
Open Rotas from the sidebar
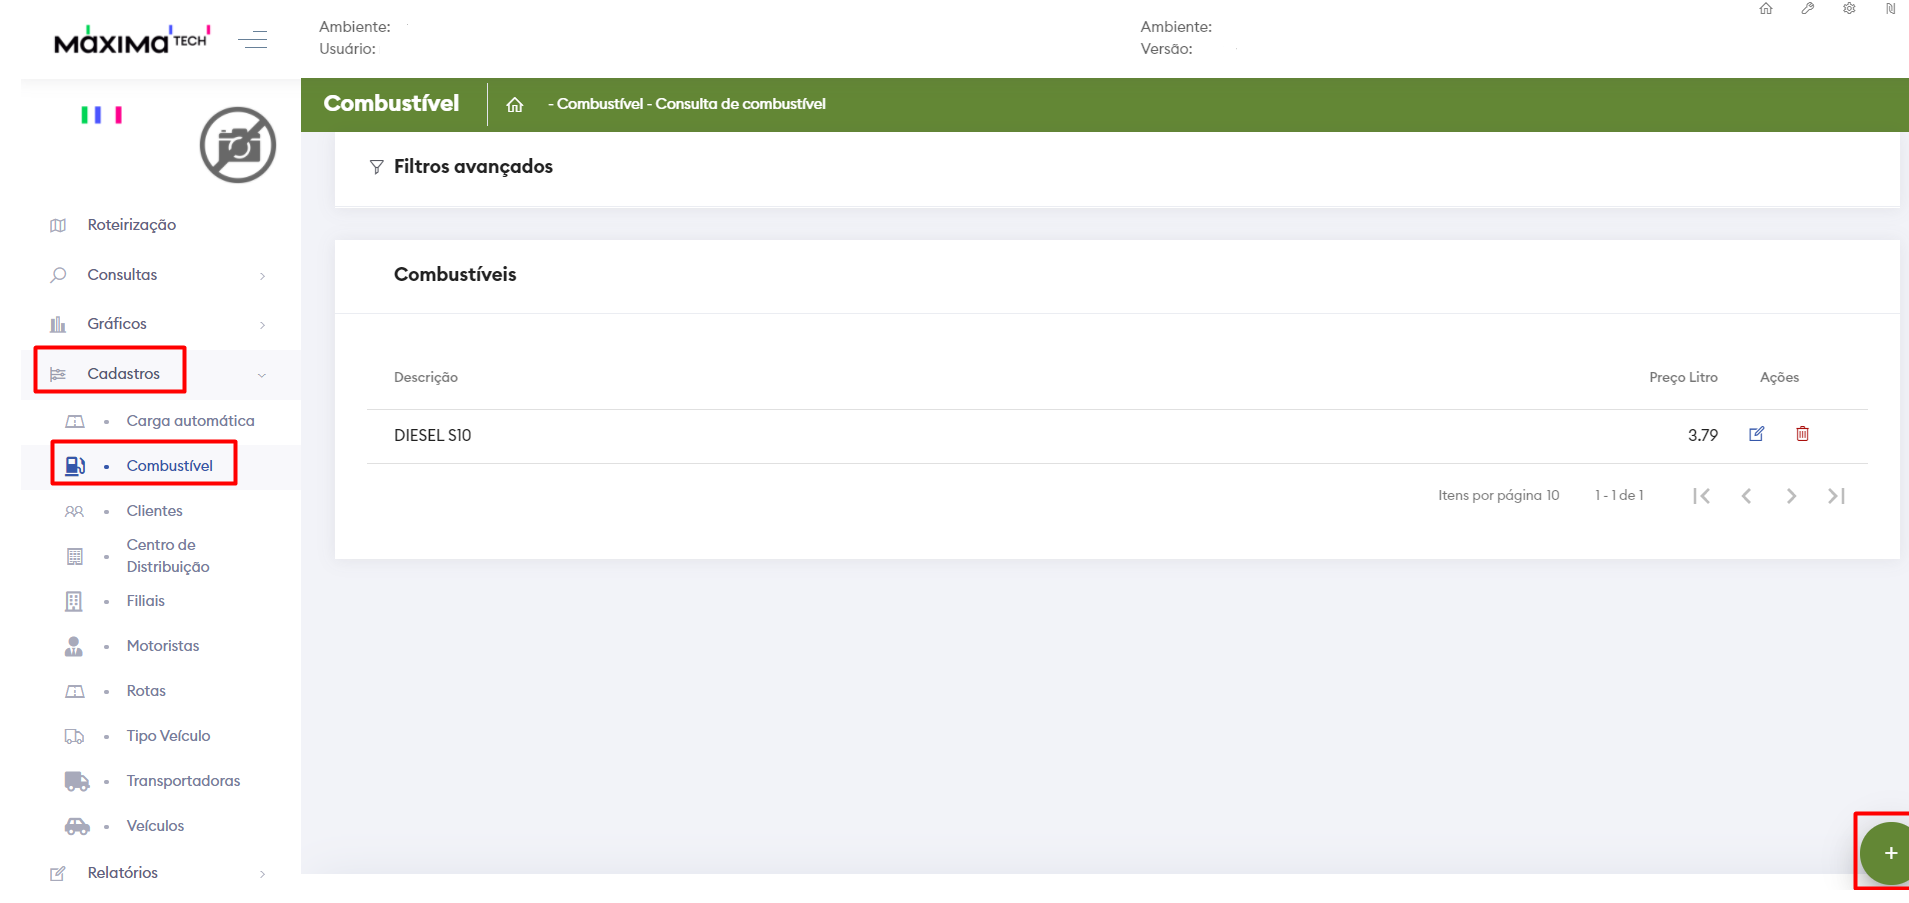(146, 691)
